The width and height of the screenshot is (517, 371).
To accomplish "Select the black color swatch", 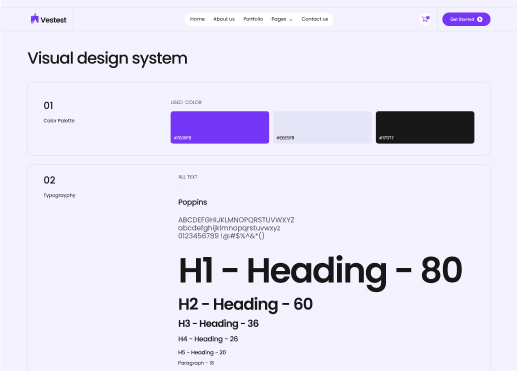I will [425, 127].
